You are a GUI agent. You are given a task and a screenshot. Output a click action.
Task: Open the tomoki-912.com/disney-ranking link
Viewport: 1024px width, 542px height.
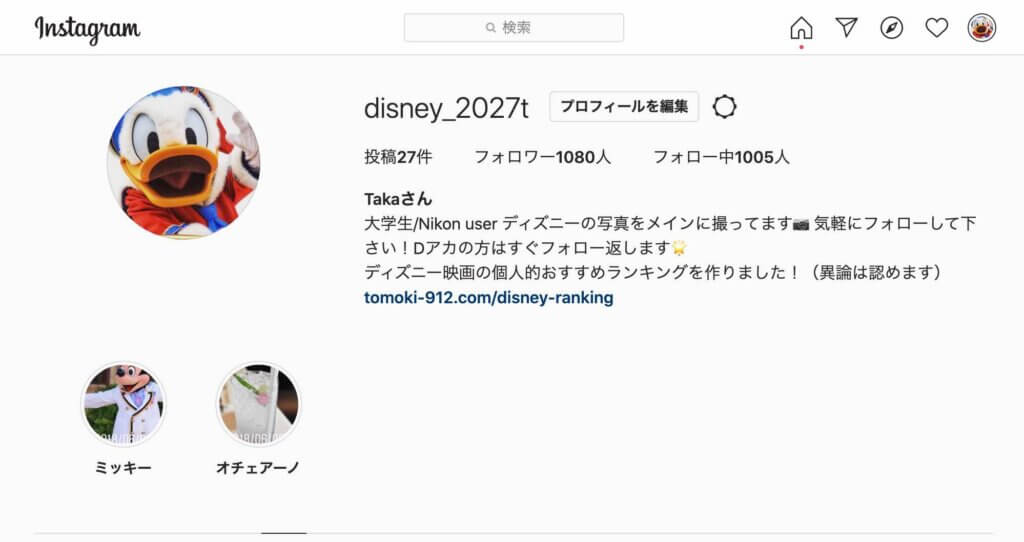click(x=488, y=298)
